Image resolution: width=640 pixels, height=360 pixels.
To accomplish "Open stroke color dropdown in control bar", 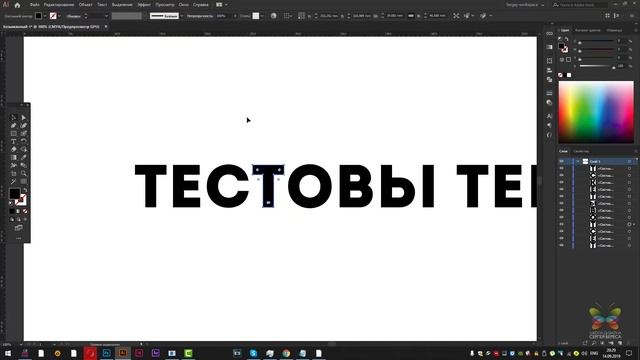I will (x=60, y=16).
